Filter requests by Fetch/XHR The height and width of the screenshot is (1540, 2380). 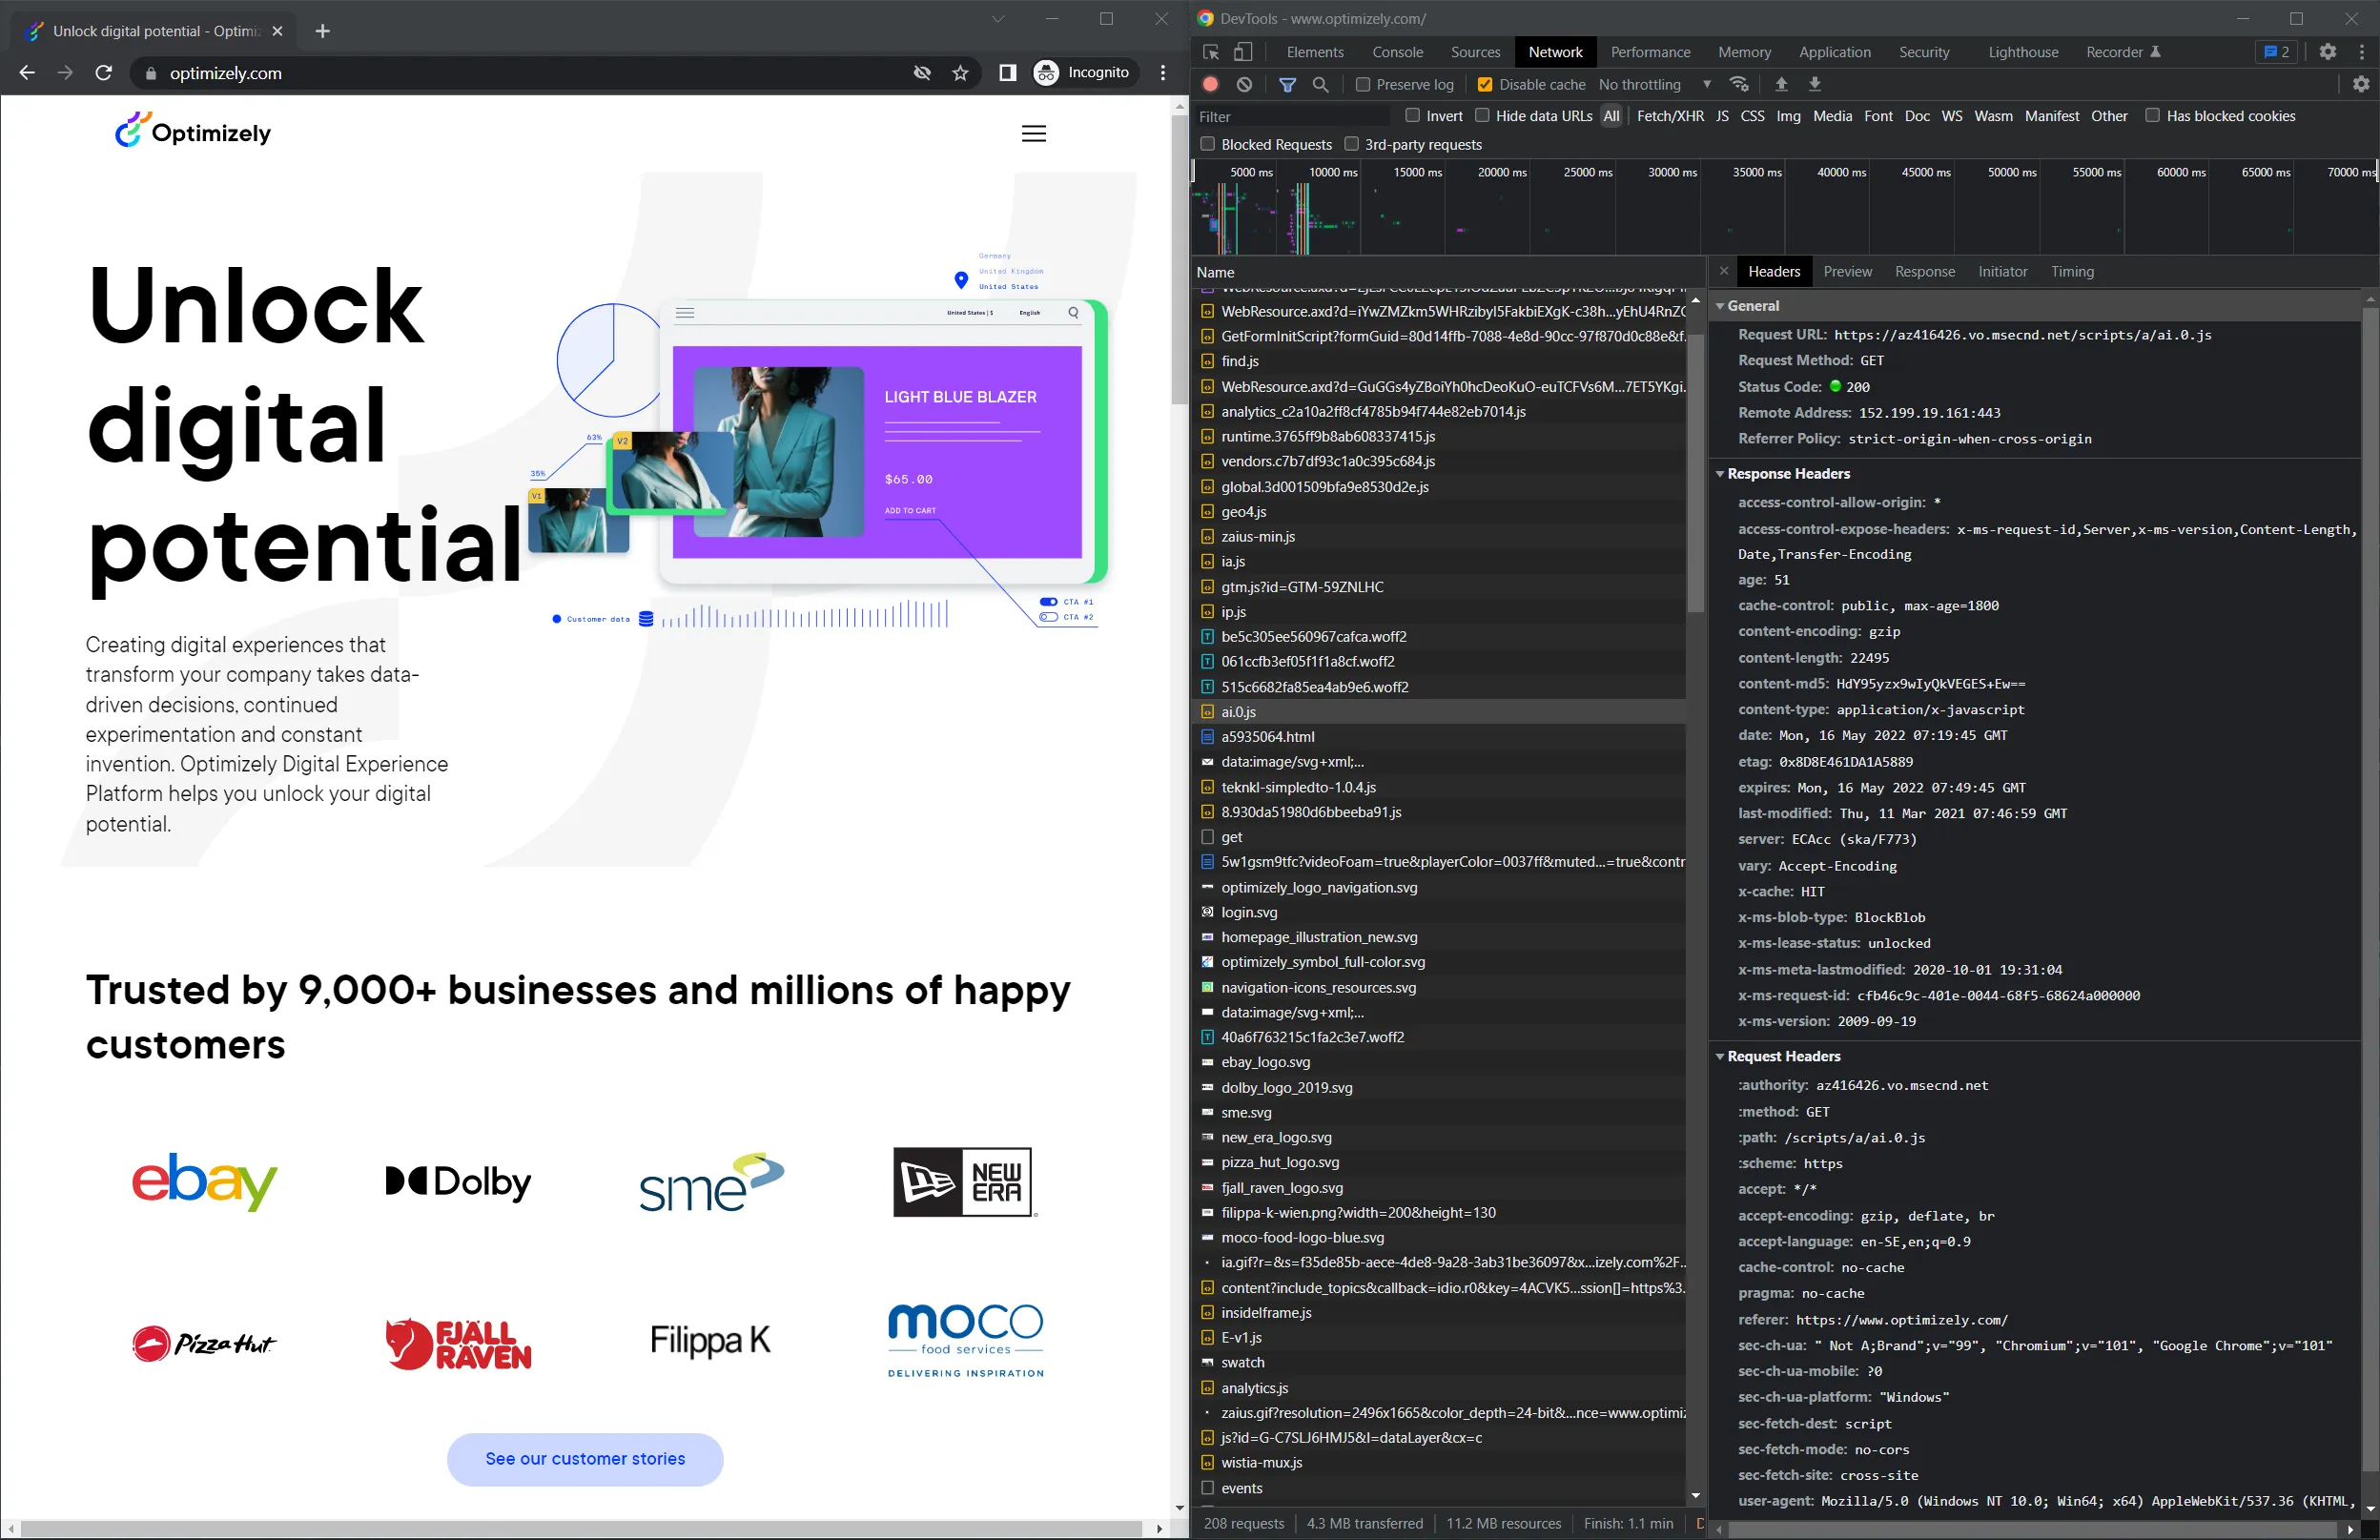(x=1670, y=116)
